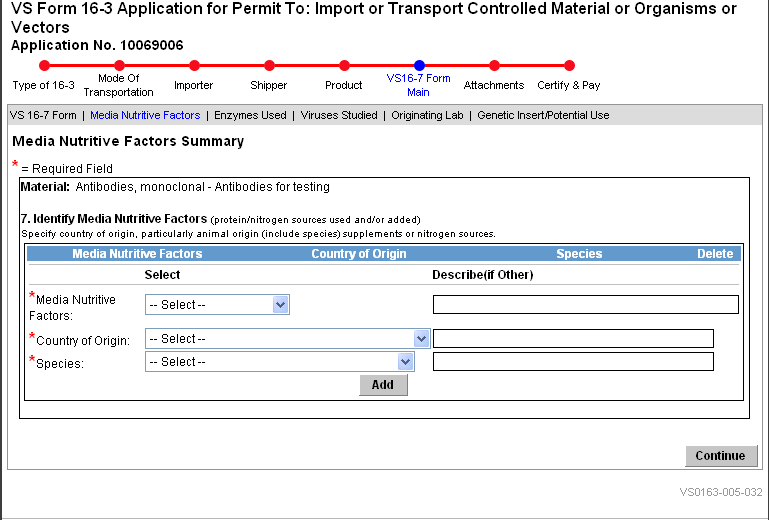Open the Species select dropdown

[x=287, y=362]
